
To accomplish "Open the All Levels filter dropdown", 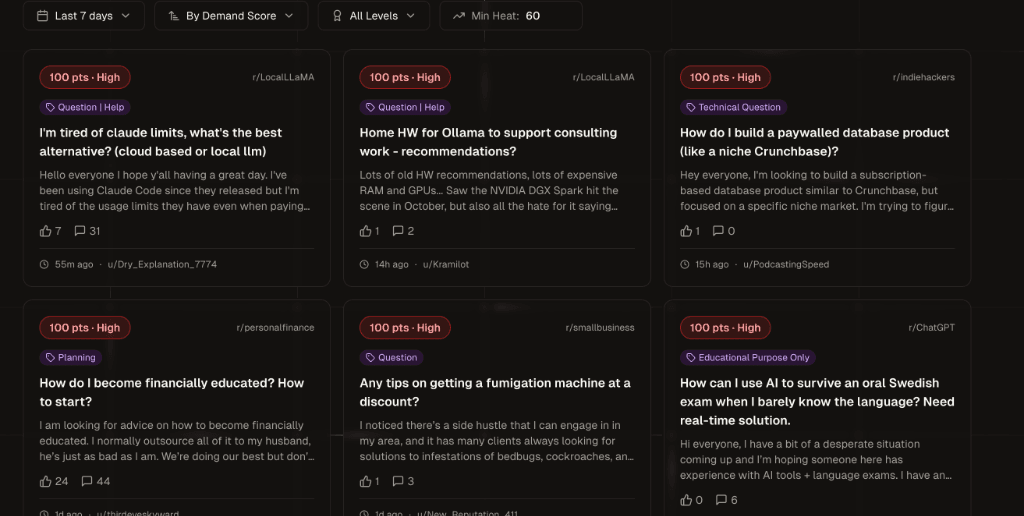I will click(x=374, y=16).
